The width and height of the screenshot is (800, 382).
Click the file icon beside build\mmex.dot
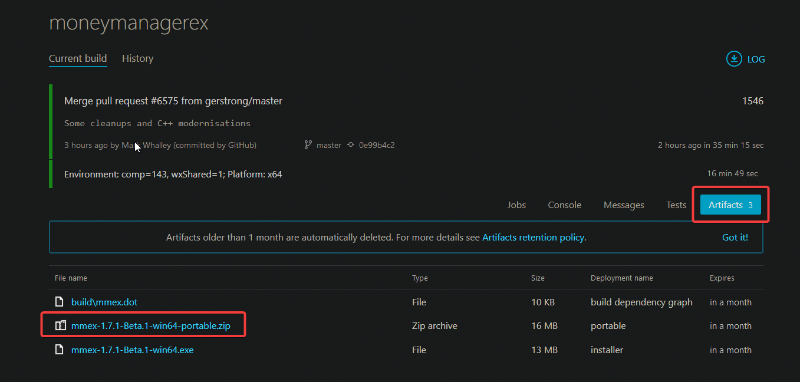pos(59,302)
